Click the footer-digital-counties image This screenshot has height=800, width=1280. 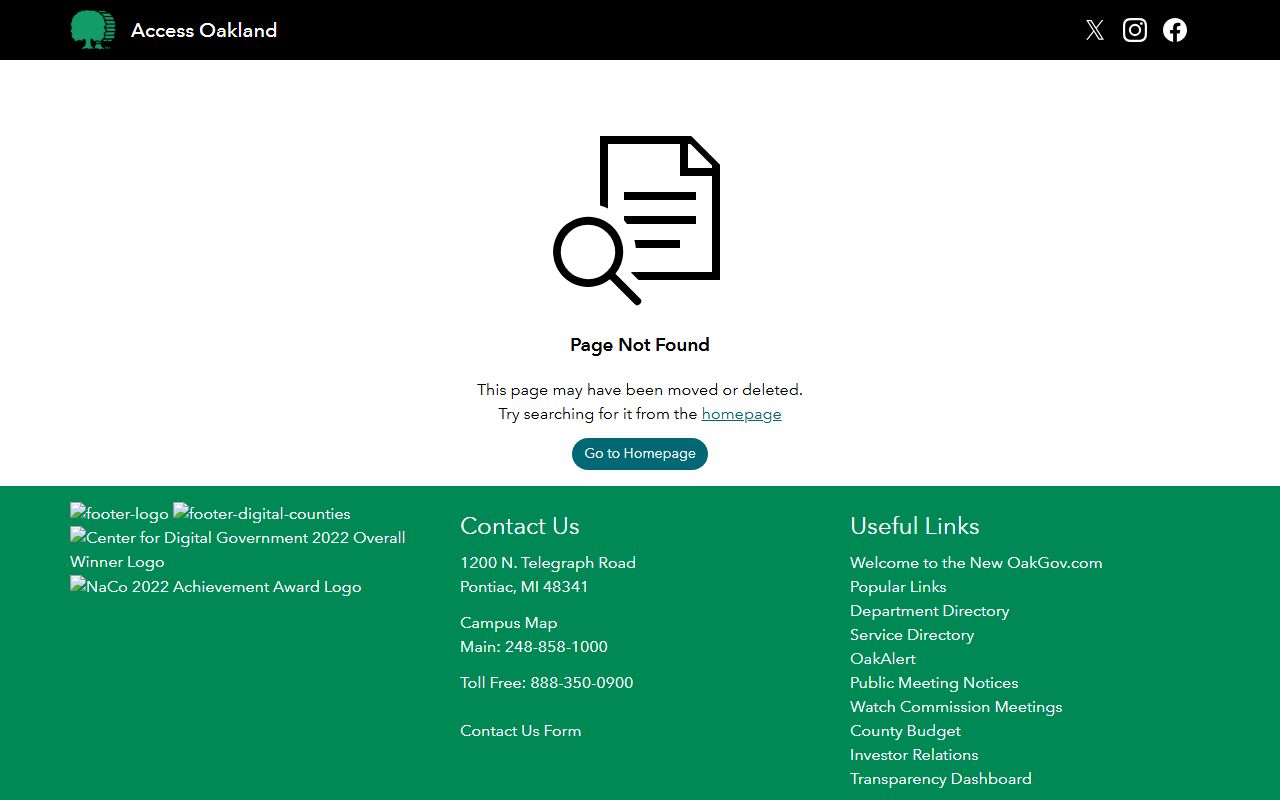tap(262, 514)
